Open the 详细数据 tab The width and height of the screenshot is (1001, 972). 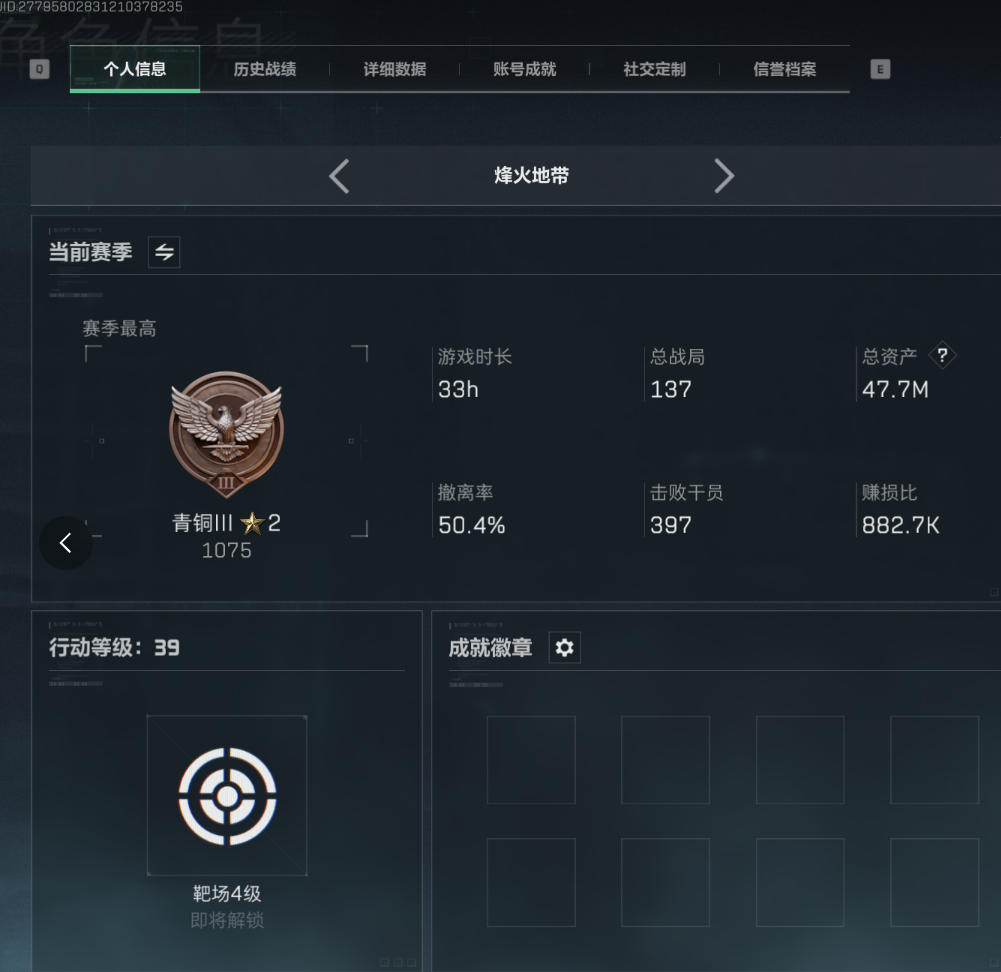[x=395, y=69]
